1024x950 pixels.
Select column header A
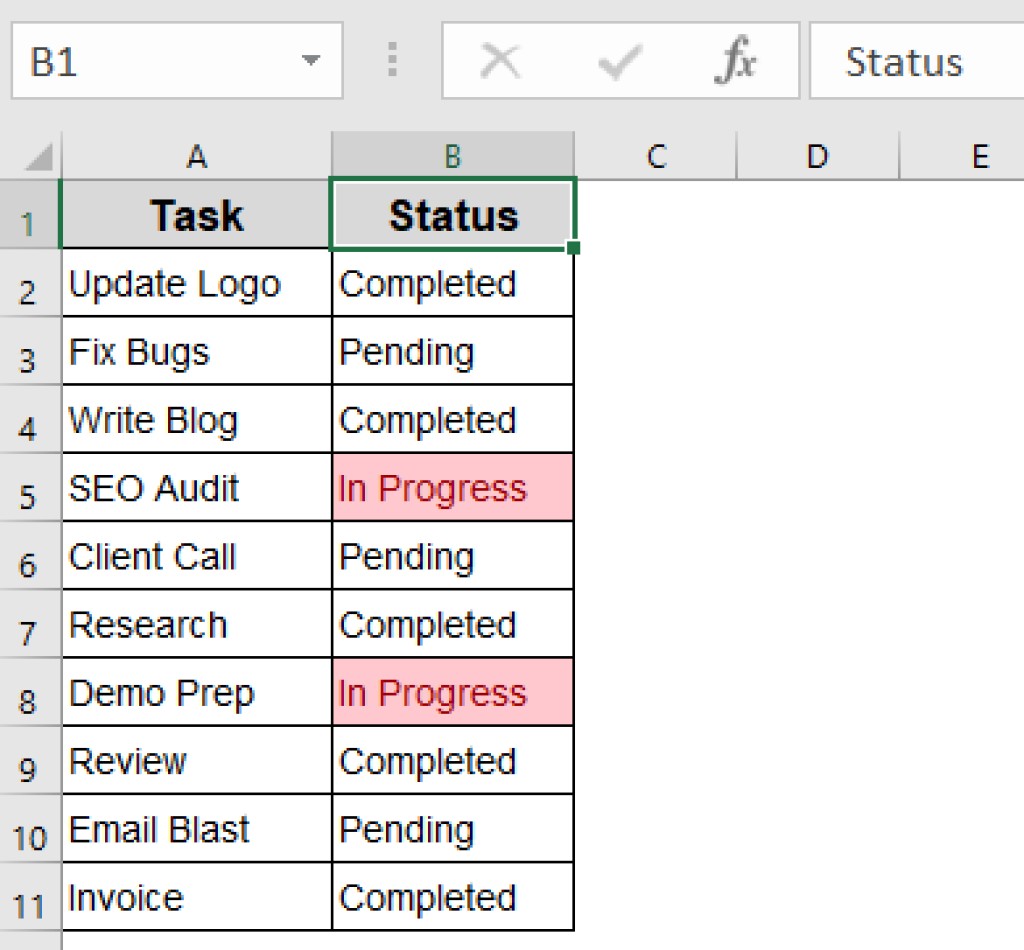[x=196, y=156]
